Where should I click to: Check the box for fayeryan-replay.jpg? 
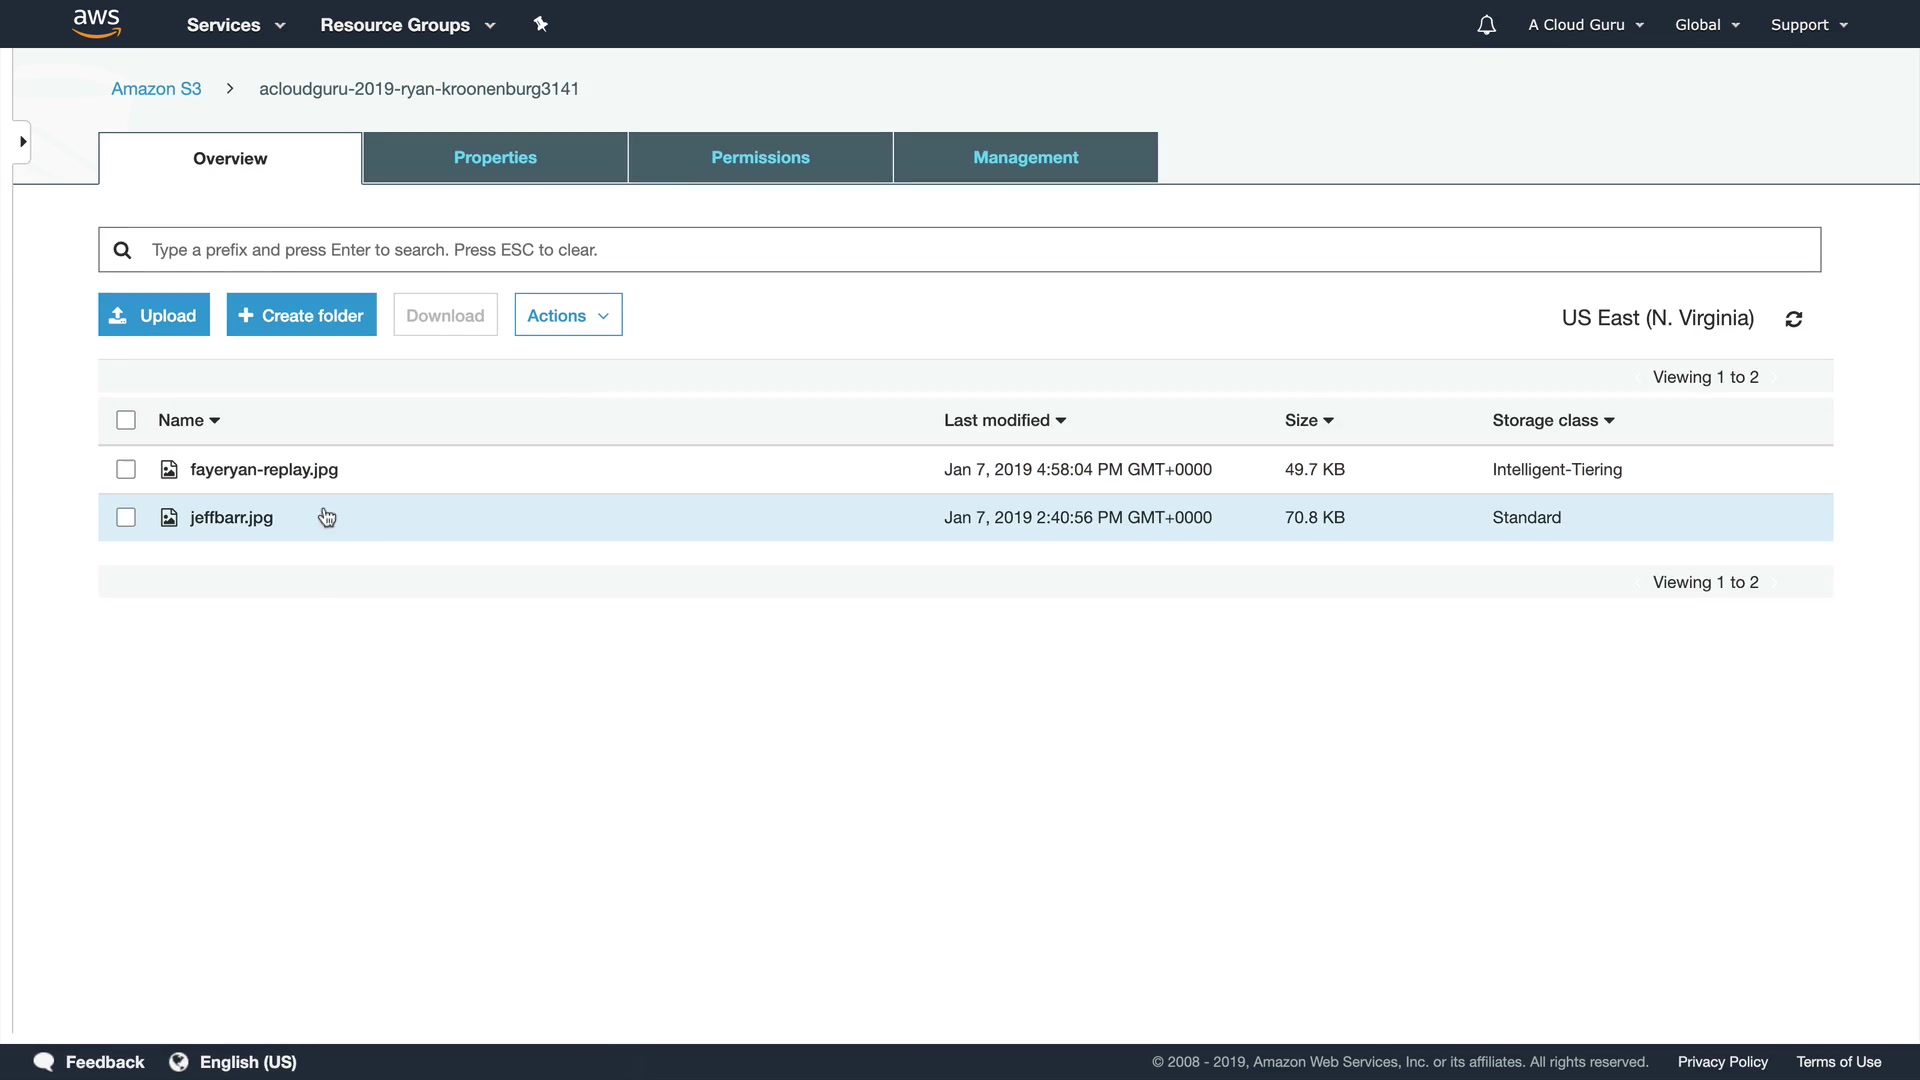126,469
